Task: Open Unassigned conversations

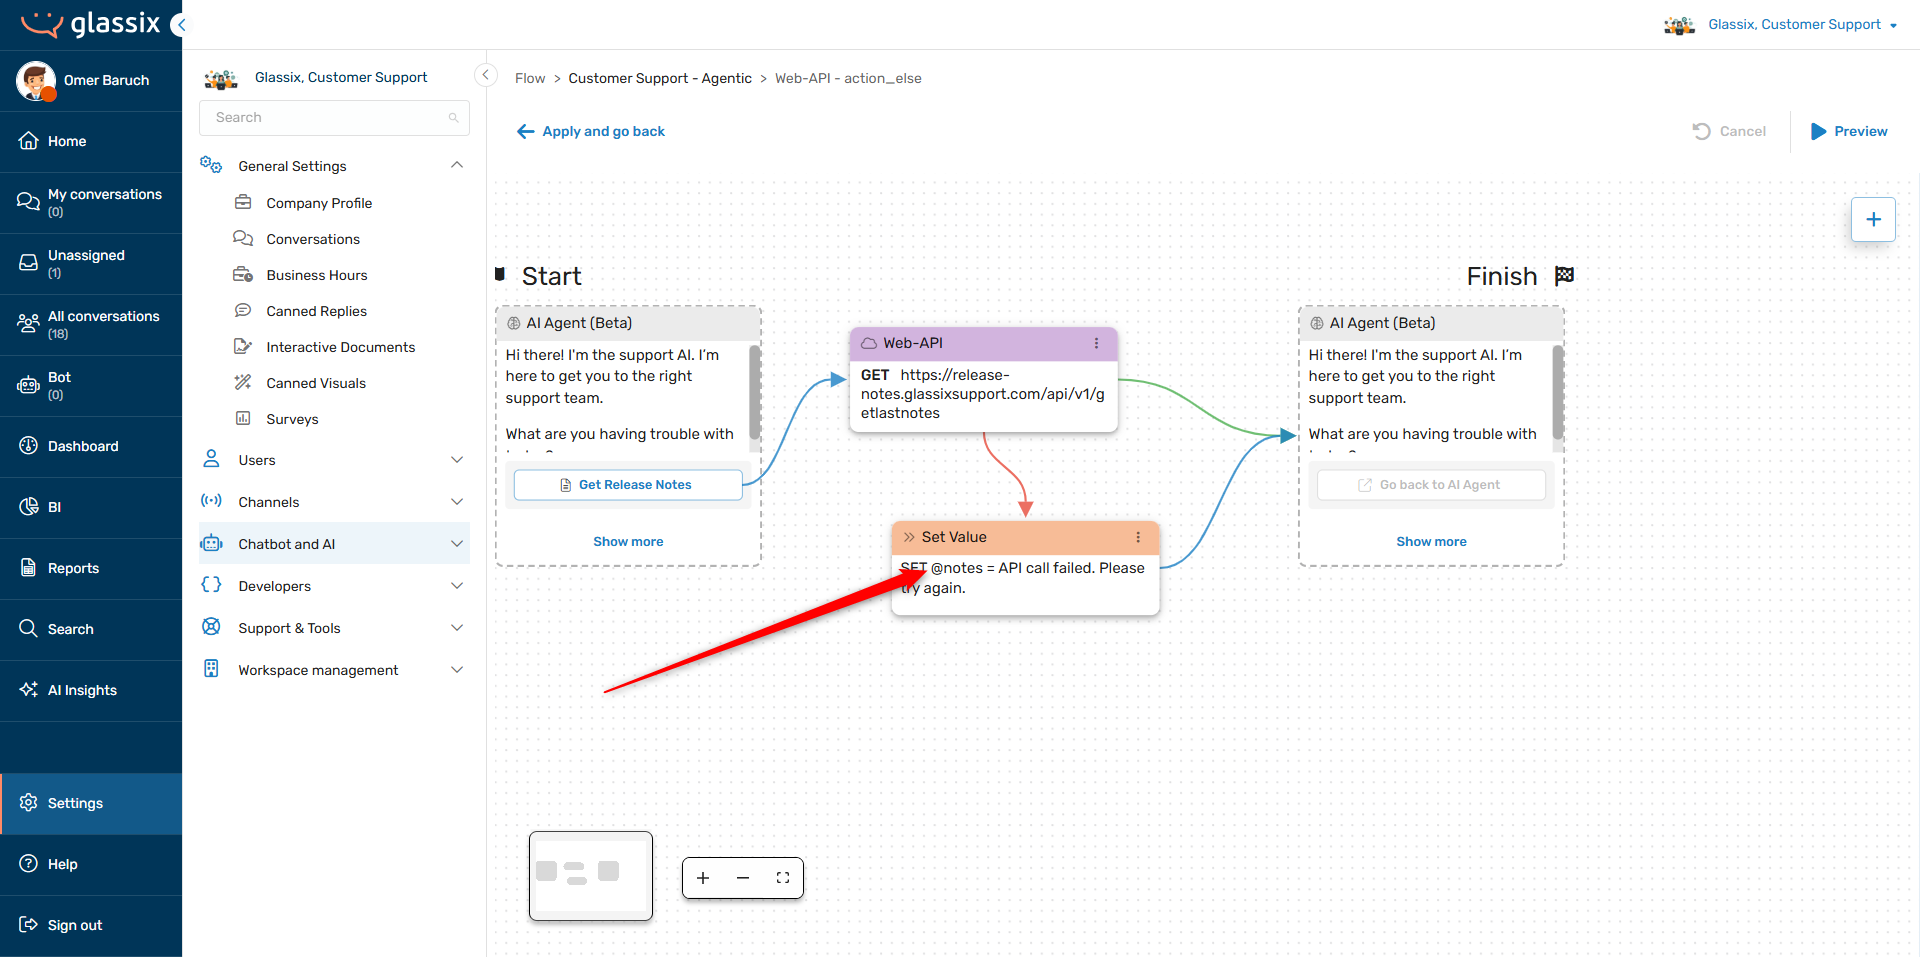Action: tap(91, 263)
